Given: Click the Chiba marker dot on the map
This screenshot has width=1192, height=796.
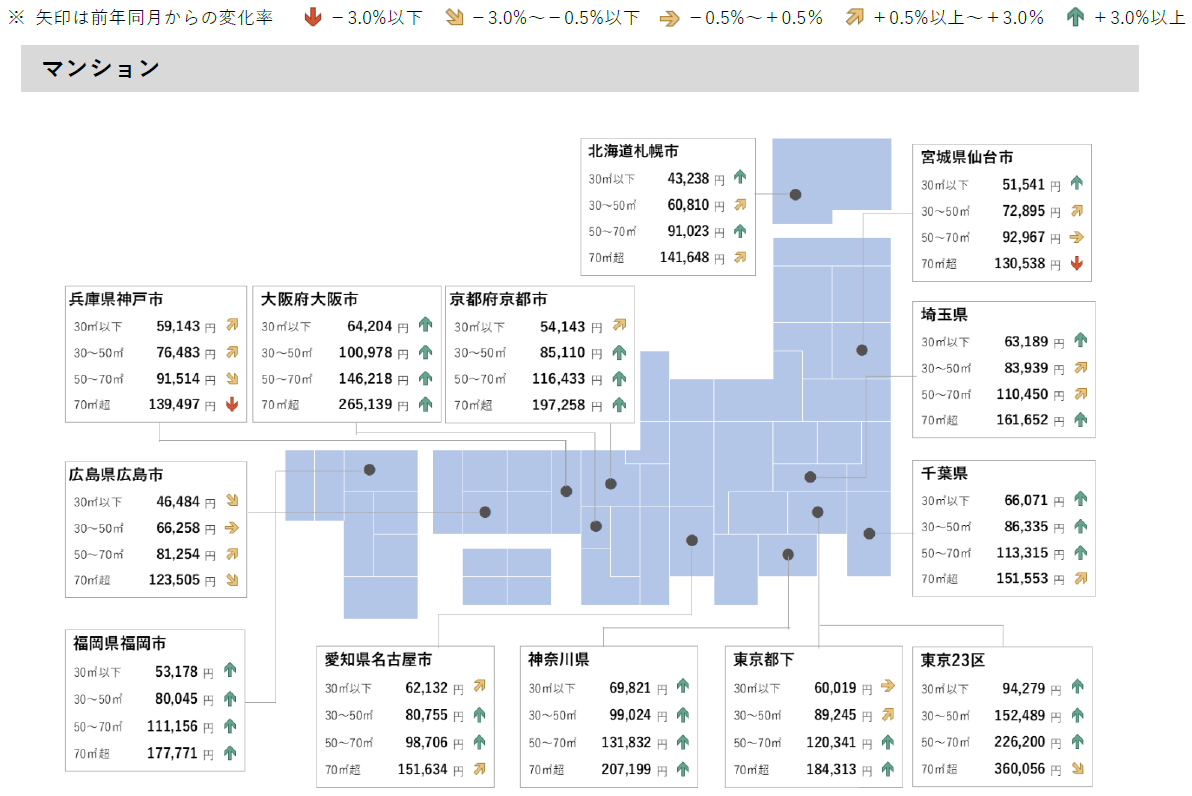Looking at the screenshot, I should [869, 533].
